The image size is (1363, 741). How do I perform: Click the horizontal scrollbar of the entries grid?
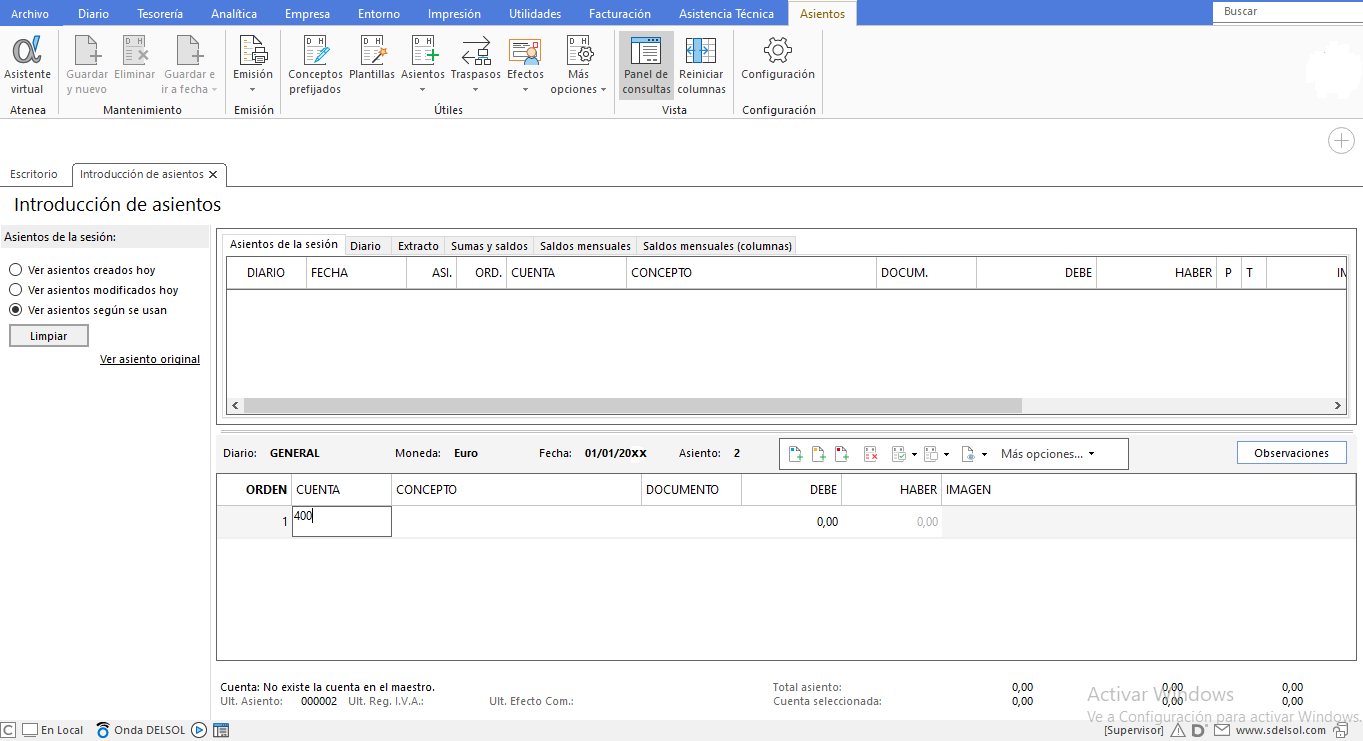(632, 406)
